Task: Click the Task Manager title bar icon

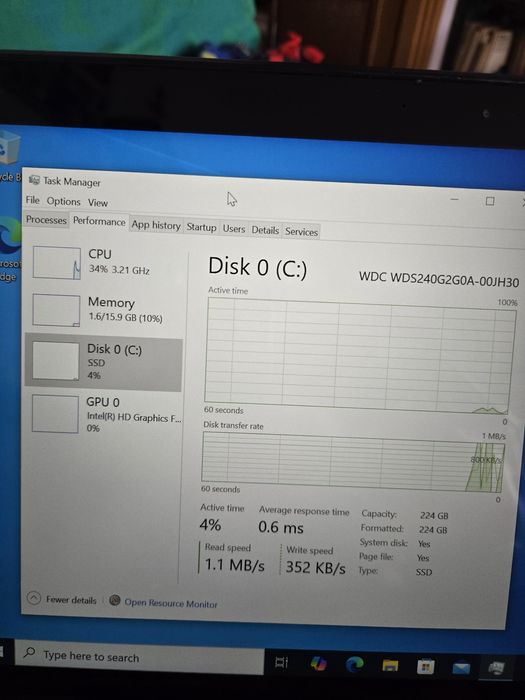Action: coord(34,179)
